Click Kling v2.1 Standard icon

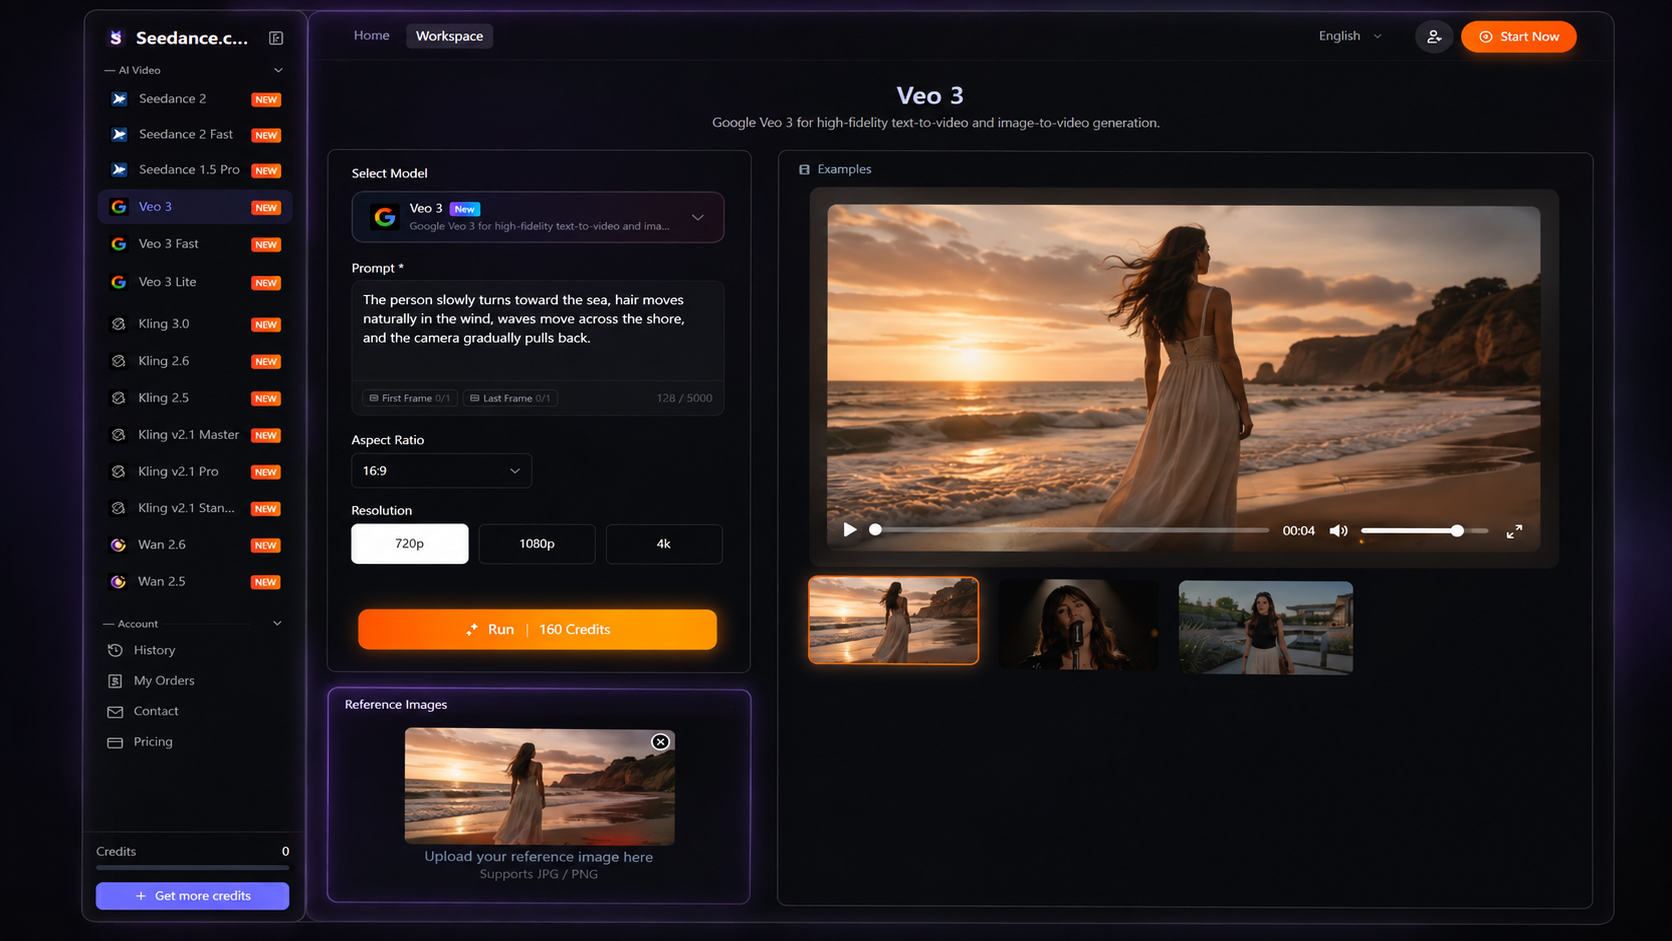118,508
